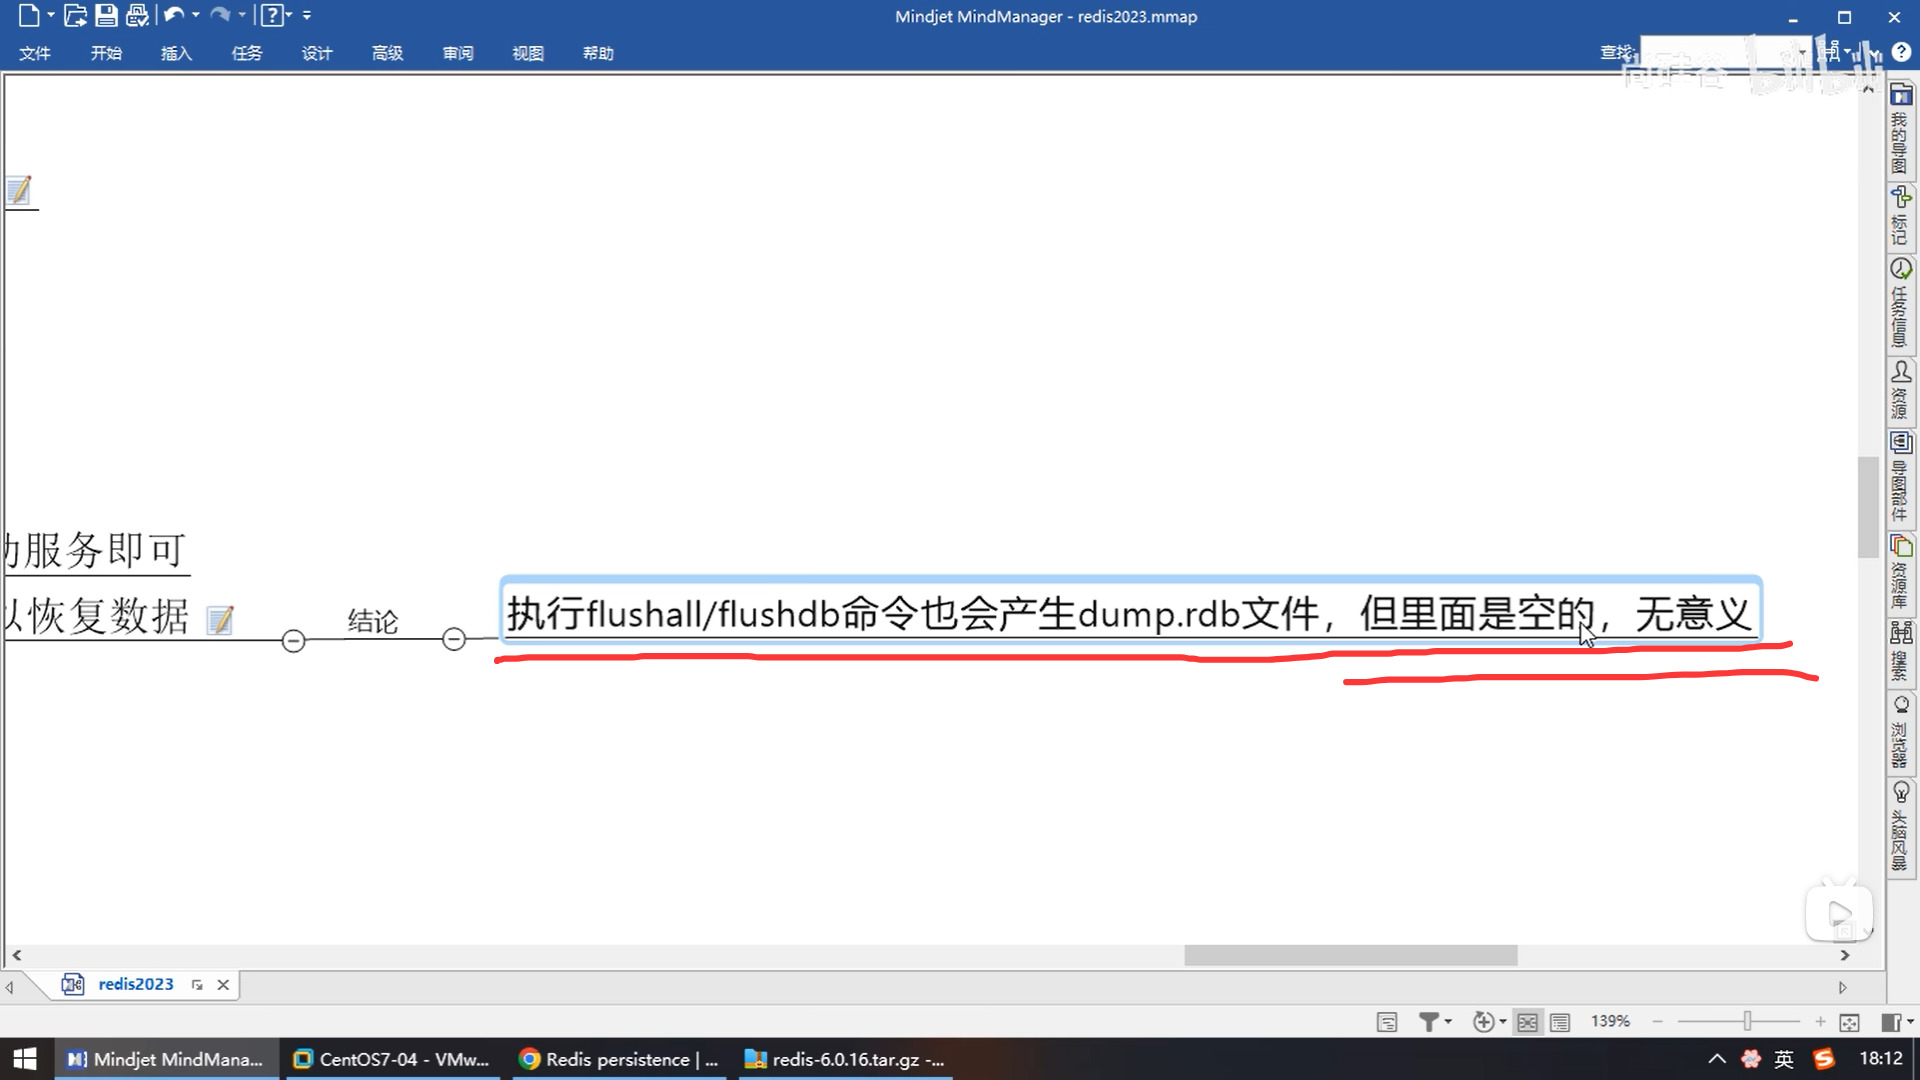Click the Print preview icon

(137, 15)
